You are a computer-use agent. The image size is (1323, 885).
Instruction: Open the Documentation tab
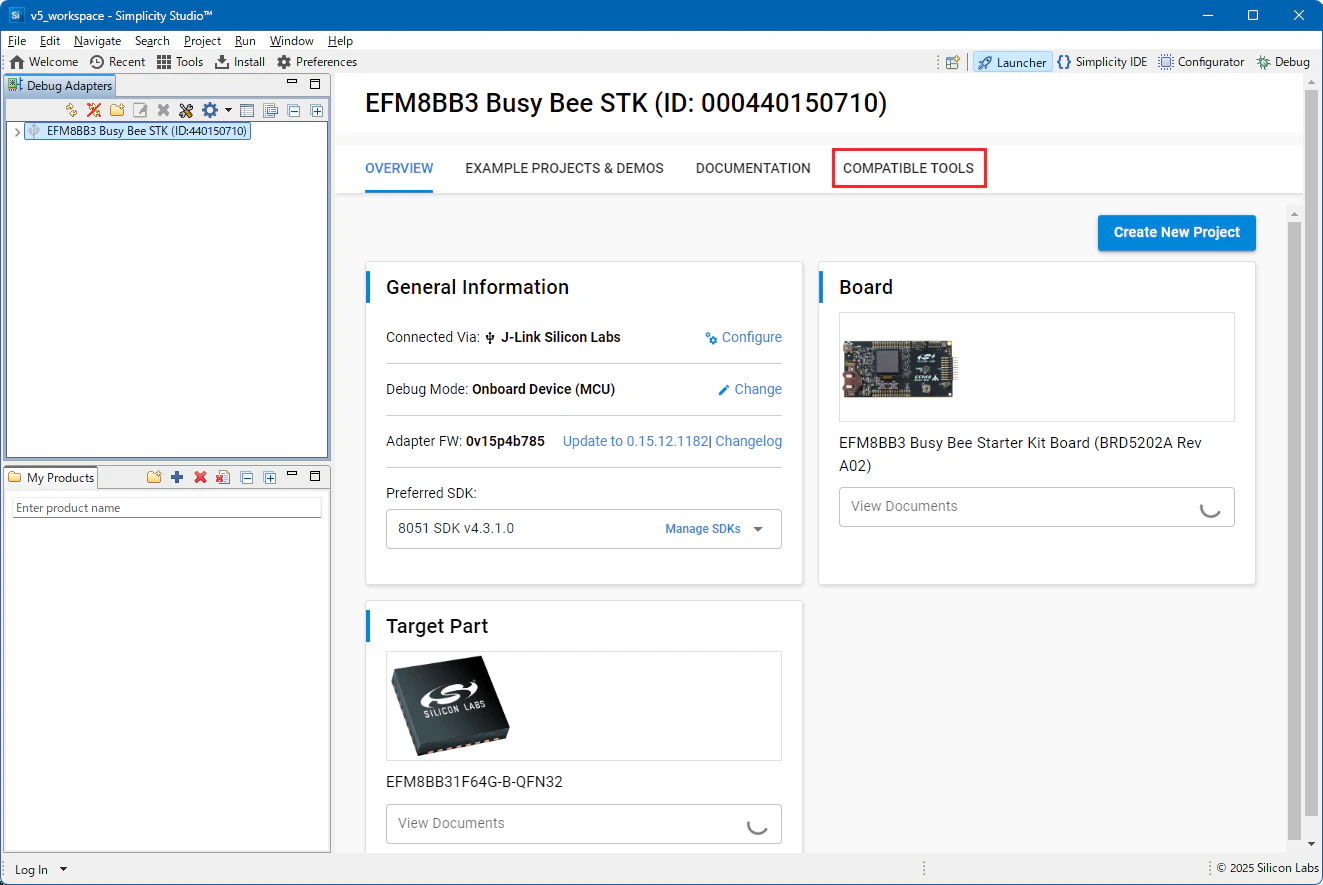[753, 168]
